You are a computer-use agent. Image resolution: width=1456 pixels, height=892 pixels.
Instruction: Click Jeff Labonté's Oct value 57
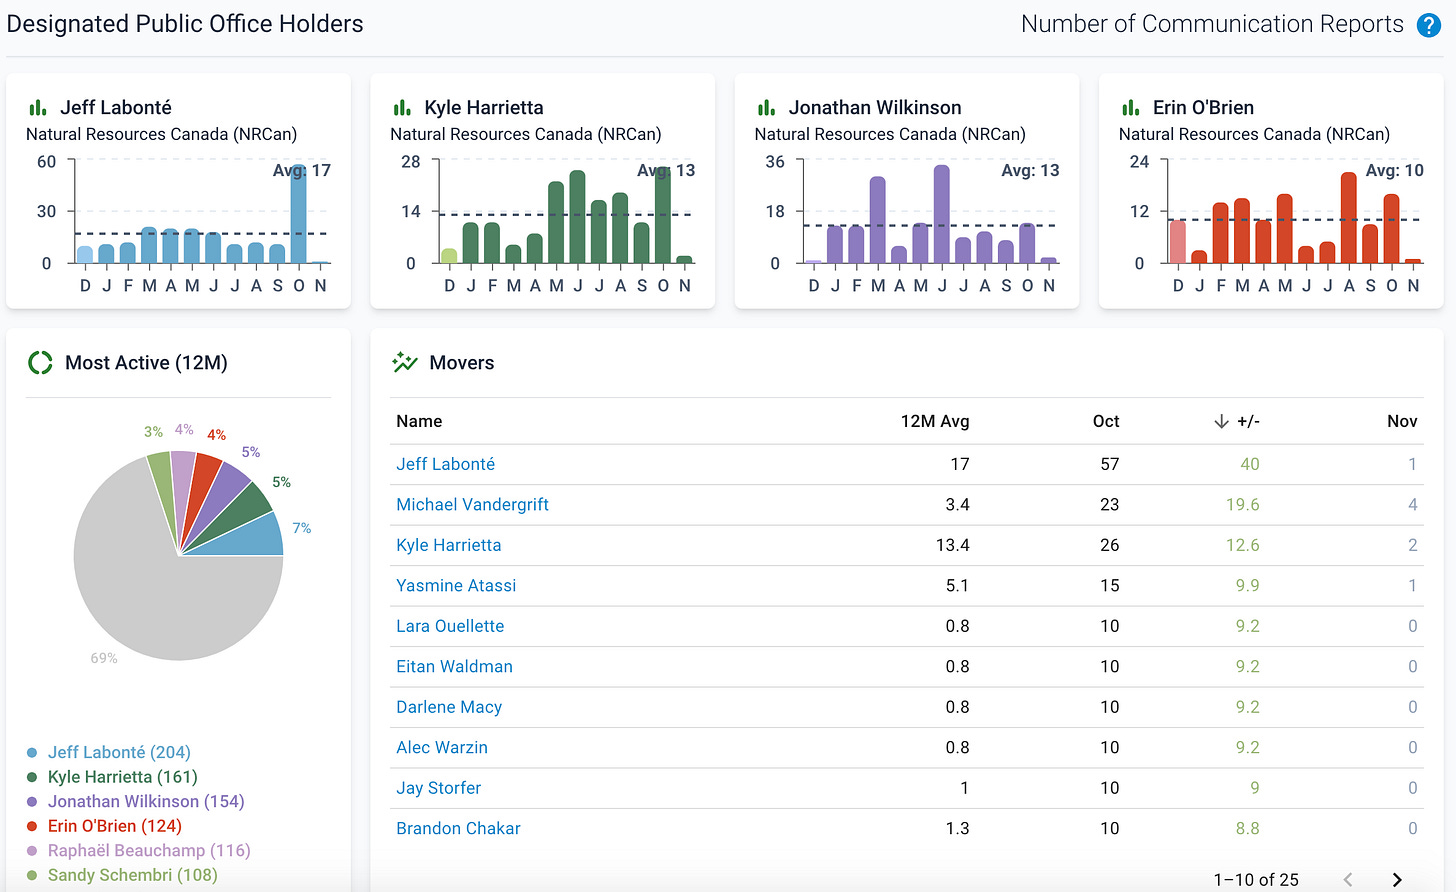1110,464
